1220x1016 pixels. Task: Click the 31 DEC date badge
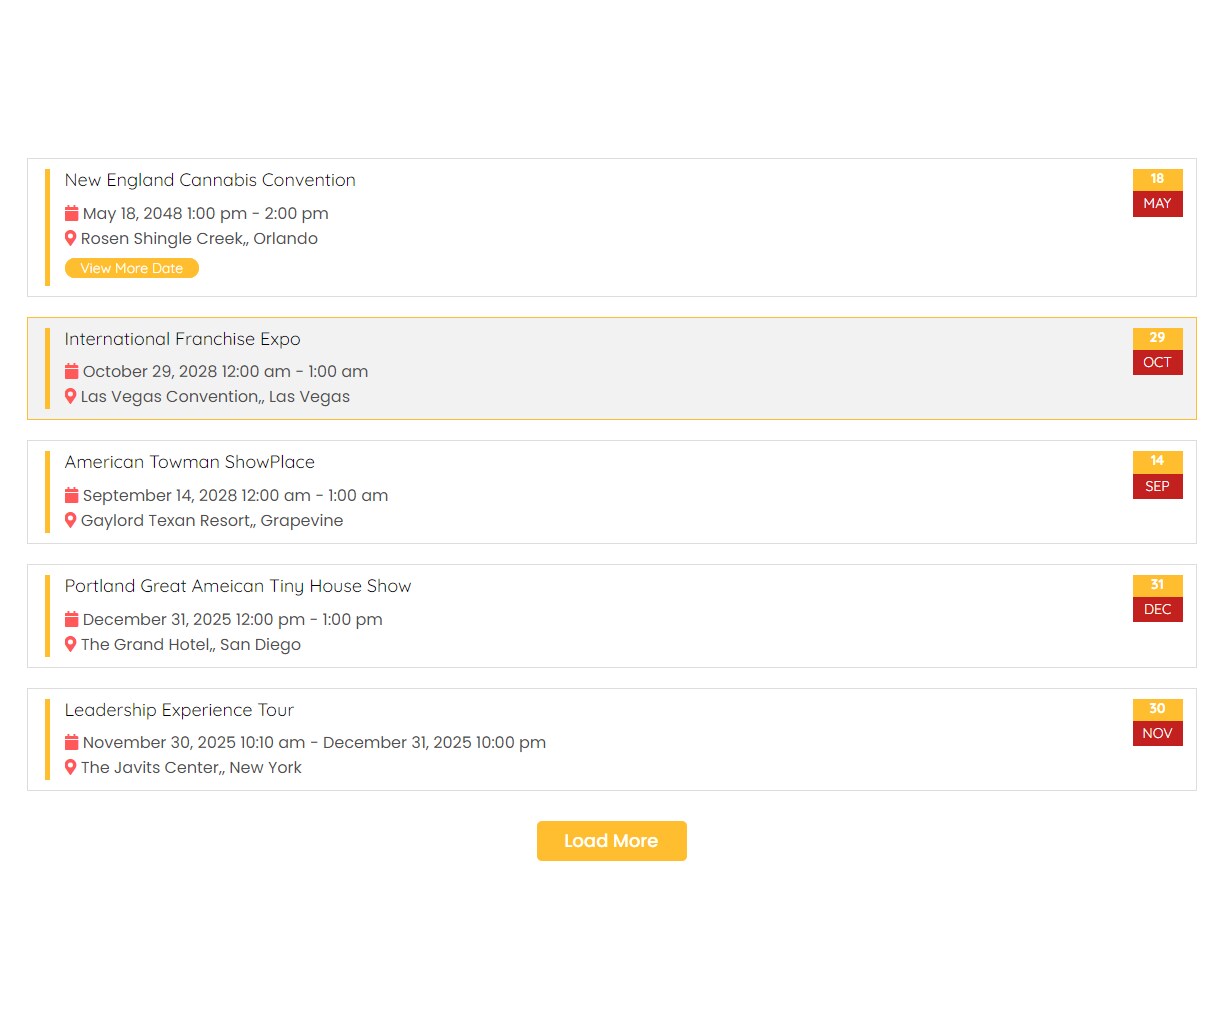pyautogui.click(x=1158, y=598)
